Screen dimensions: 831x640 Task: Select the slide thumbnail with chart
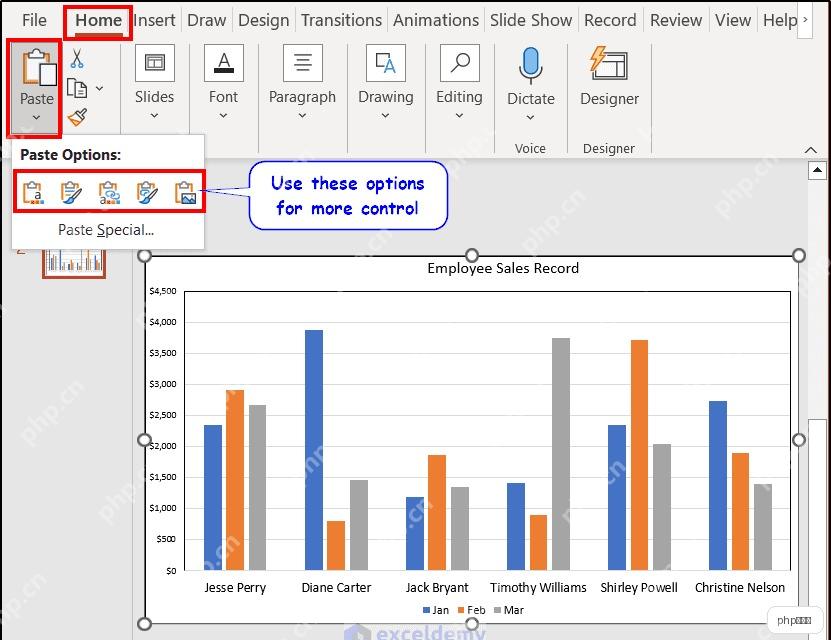point(74,262)
